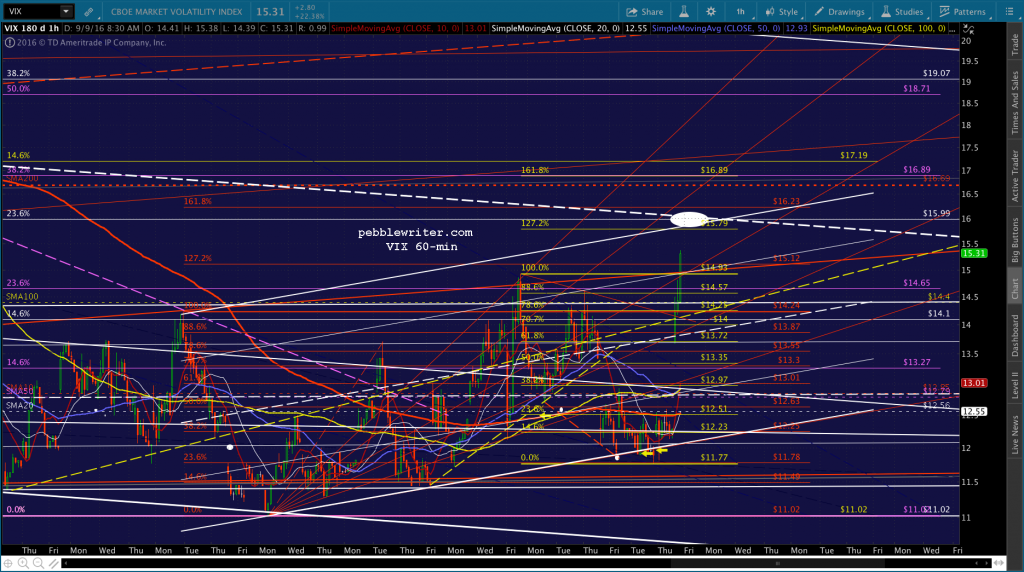Click the red 13.01 price bubble on axis
This screenshot has width=1024, height=572.
pyautogui.click(x=973, y=383)
